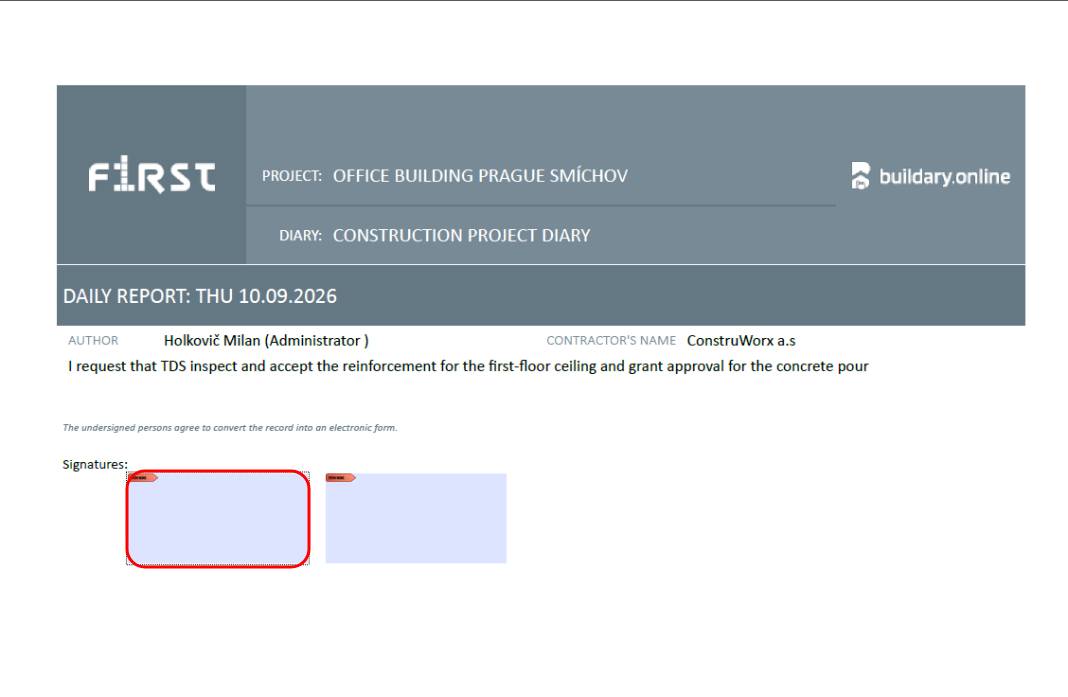This screenshot has width=1068, height=697.
Task: Select the 'CONSTRUCTION PROJECT DIARY' title
Action: pos(461,235)
